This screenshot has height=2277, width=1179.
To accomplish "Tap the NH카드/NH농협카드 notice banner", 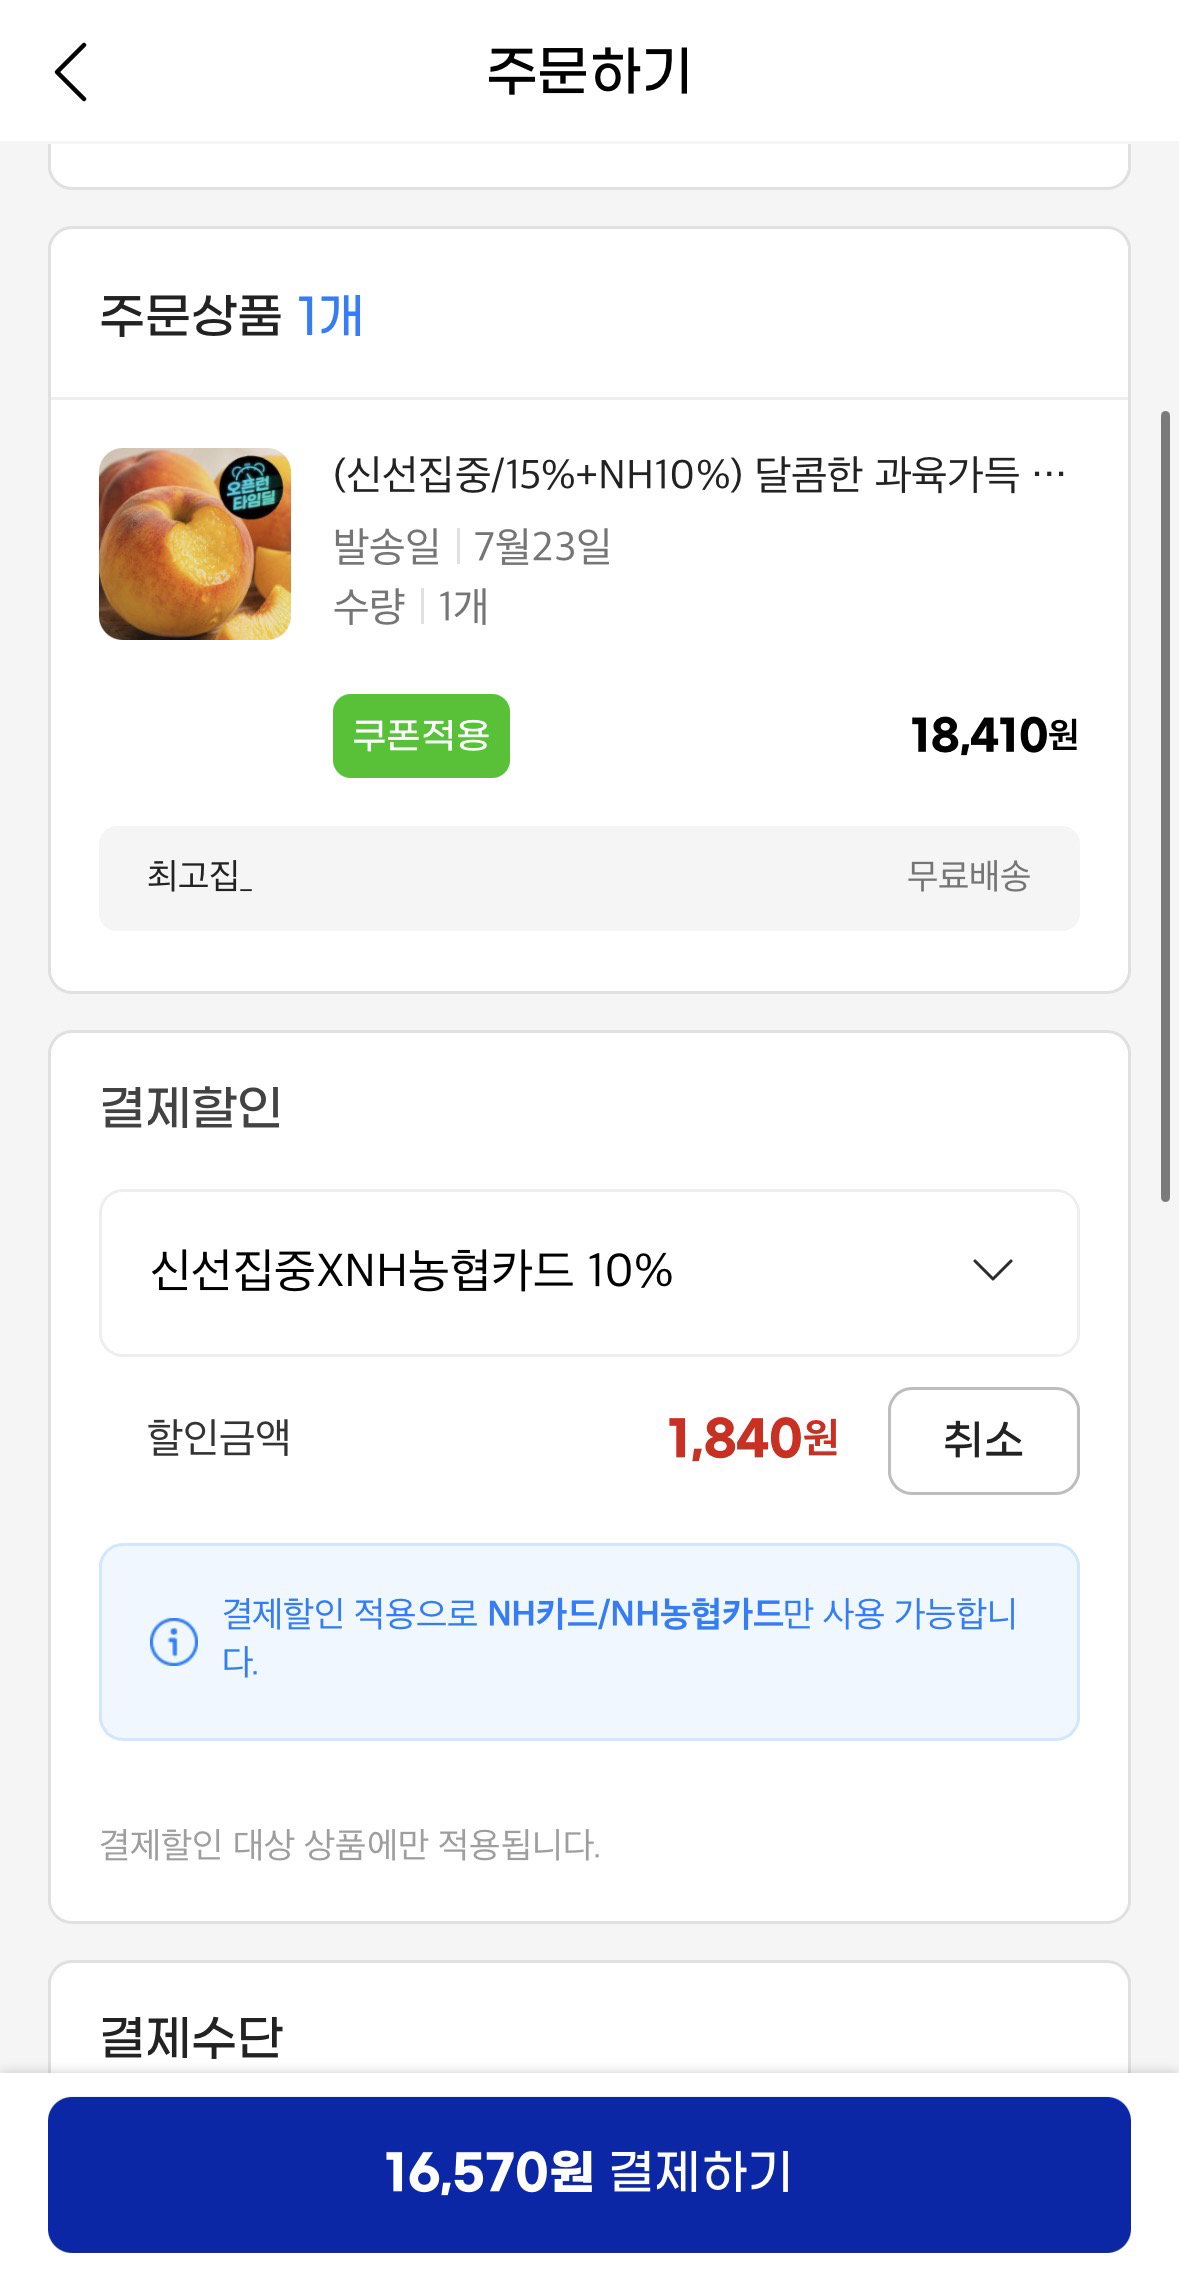I will 589,1642.
